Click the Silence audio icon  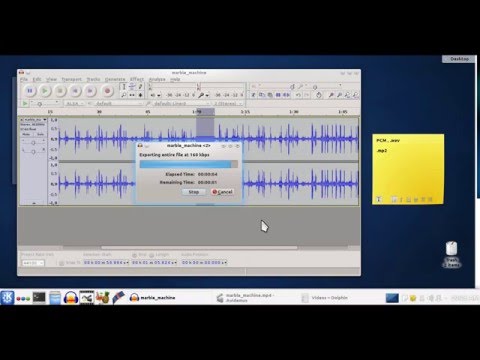286,95
